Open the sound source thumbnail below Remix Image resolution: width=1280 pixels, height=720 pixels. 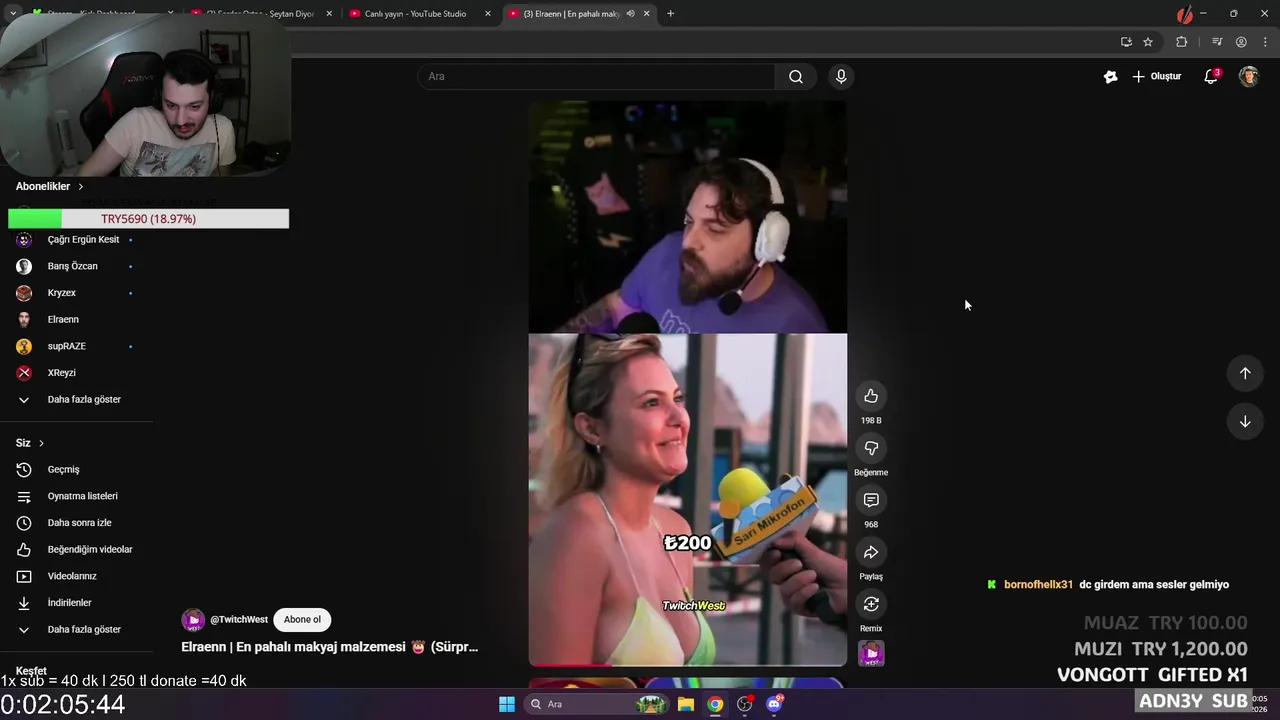[x=871, y=653]
